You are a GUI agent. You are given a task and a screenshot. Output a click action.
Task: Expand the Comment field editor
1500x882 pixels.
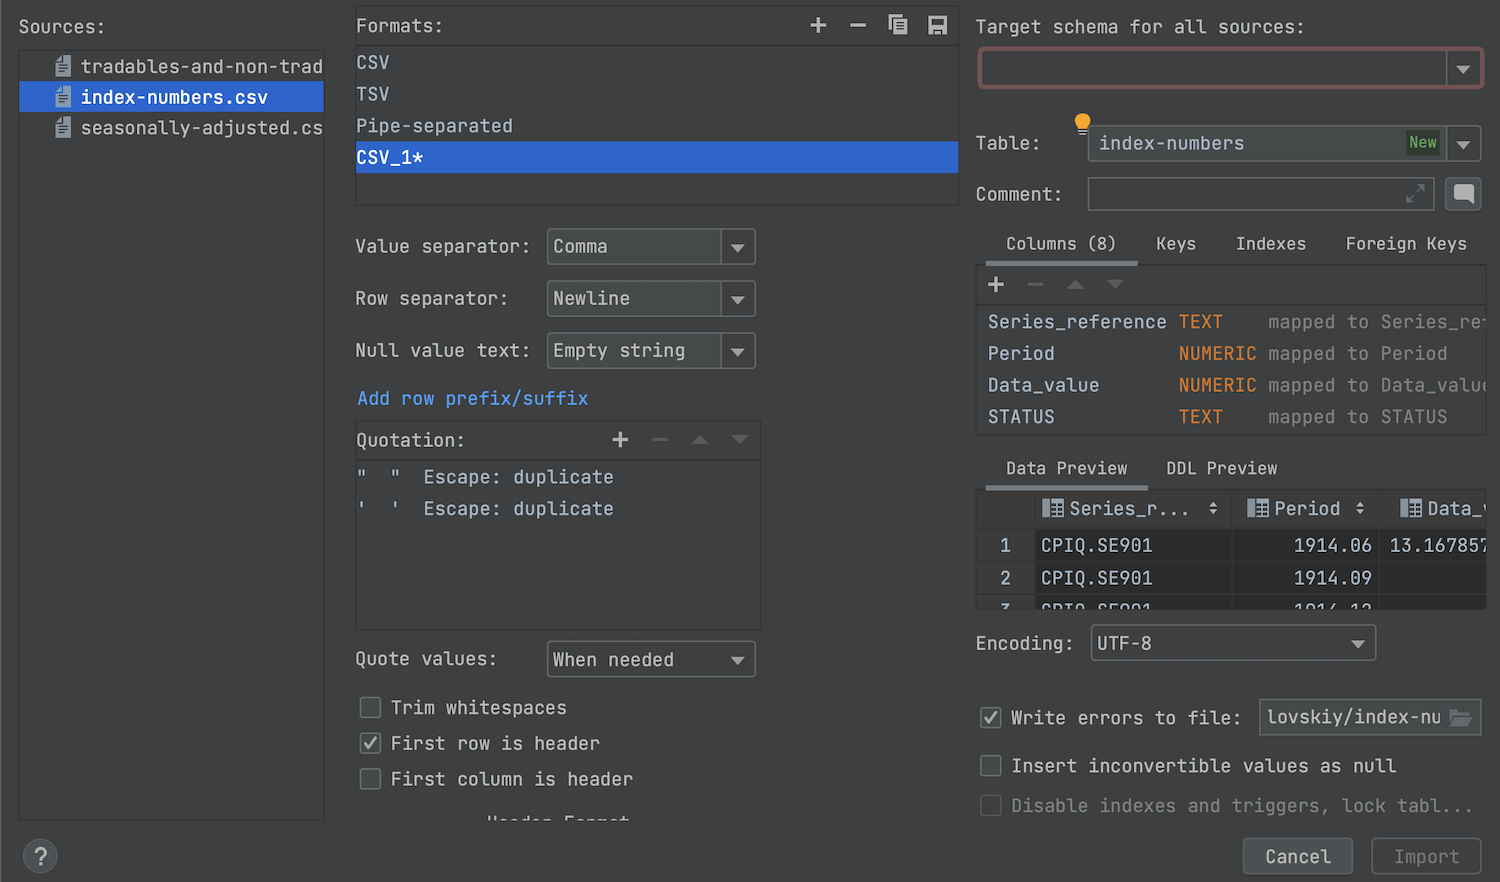click(1415, 194)
